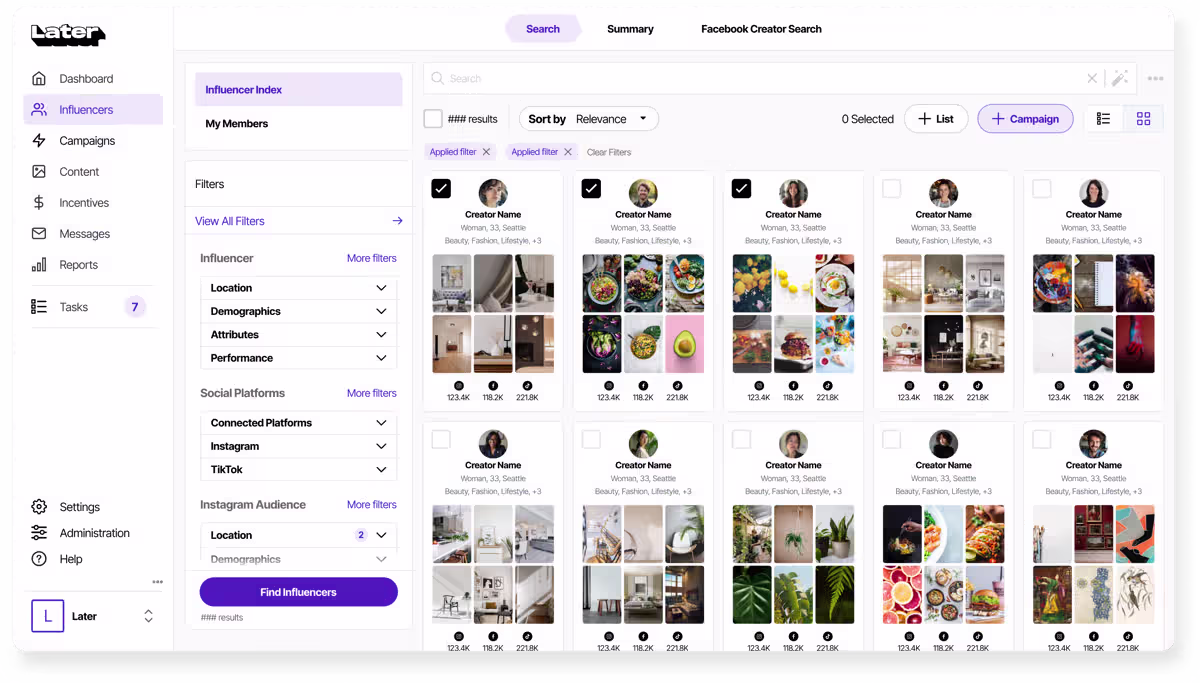Switch to the Summary tab
Screen dimensions: 1200x683
point(630,29)
